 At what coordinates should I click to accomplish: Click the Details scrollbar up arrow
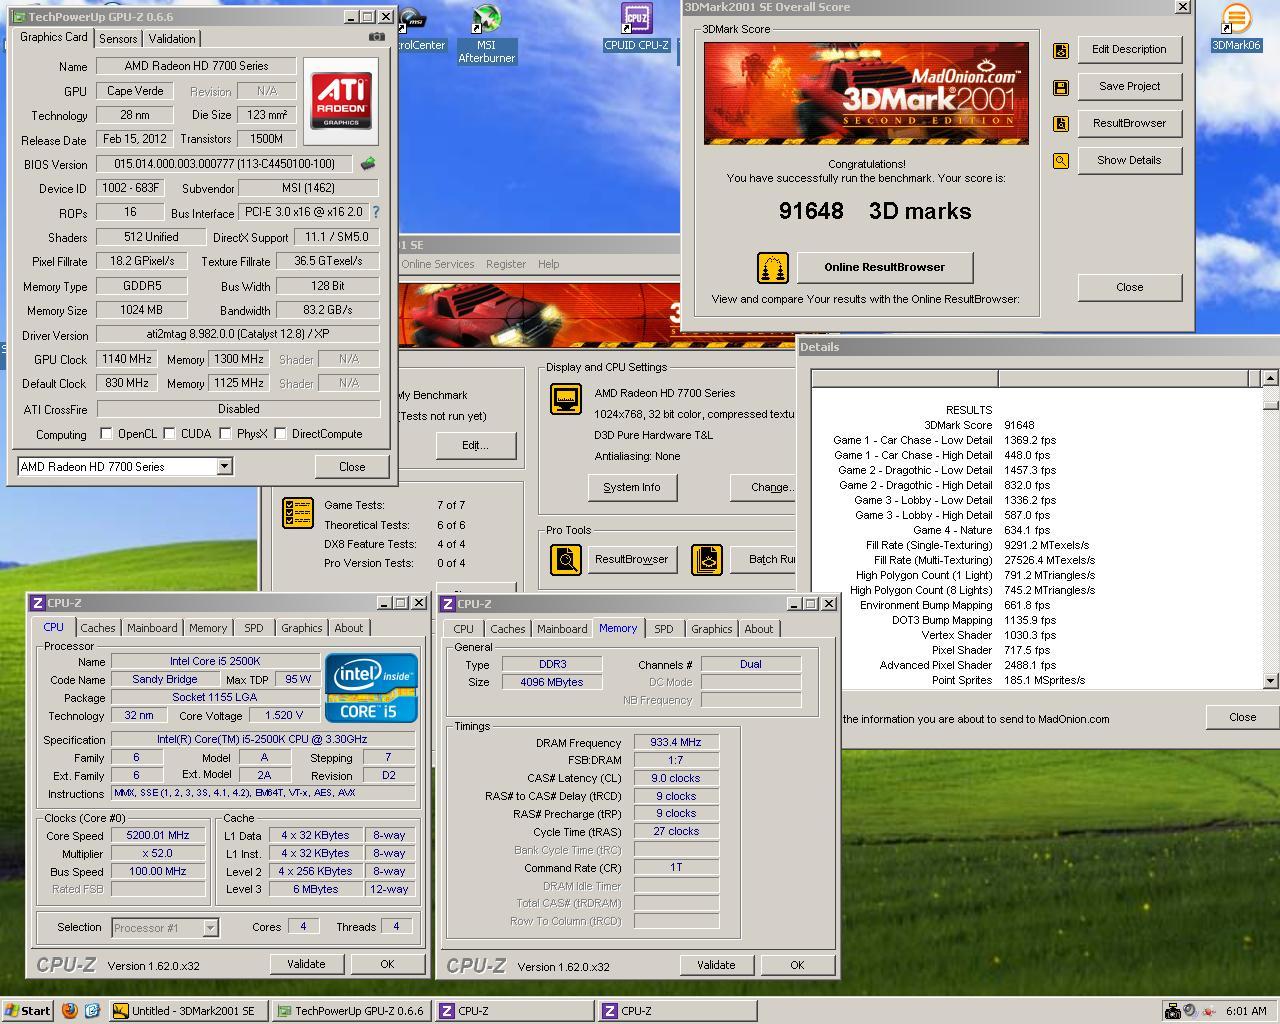[x=1270, y=378]
